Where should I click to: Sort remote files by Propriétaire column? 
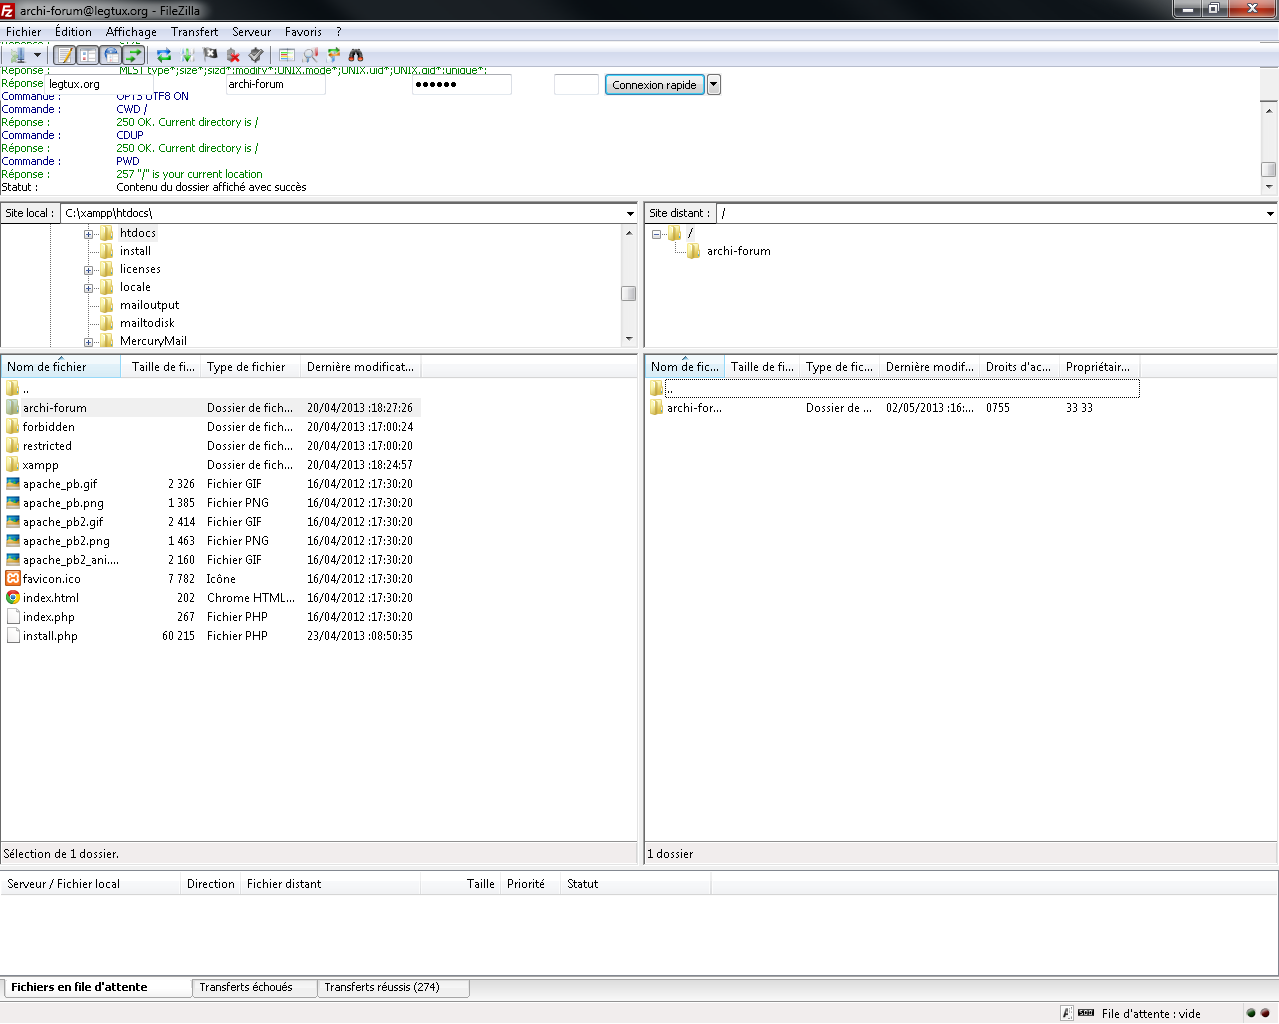(1100, 367)
